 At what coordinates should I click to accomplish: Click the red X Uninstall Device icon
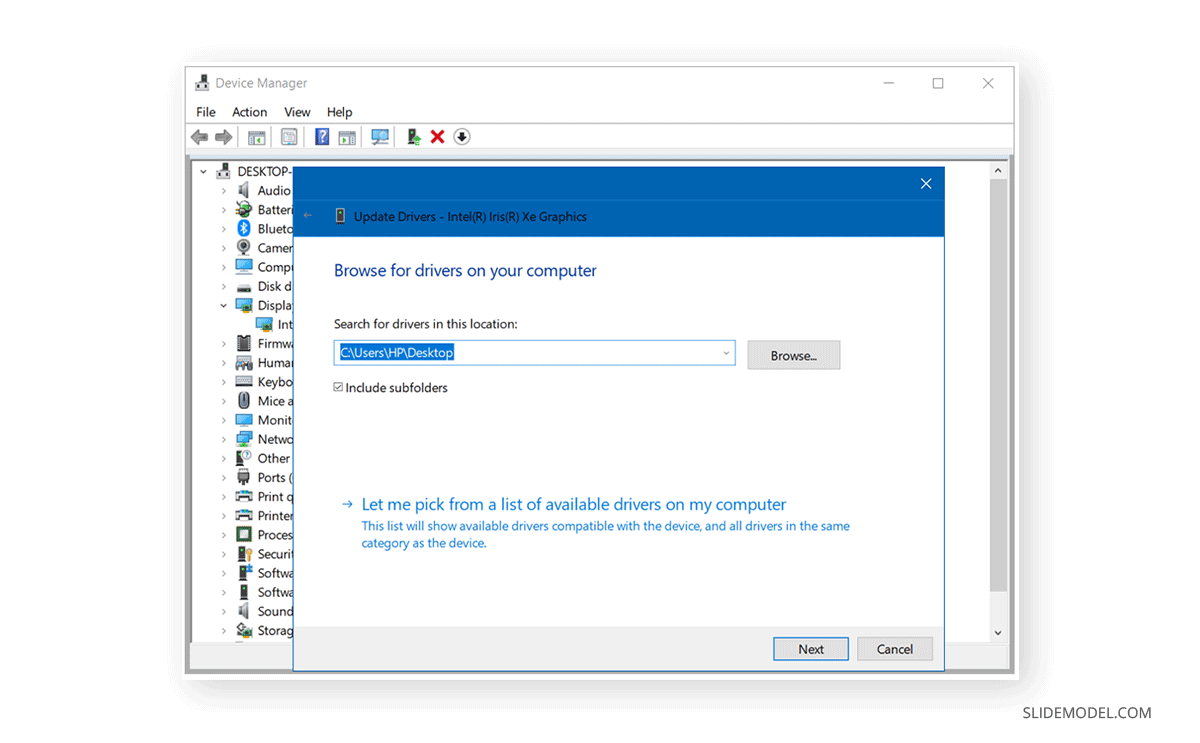click(x=437, y=136)
